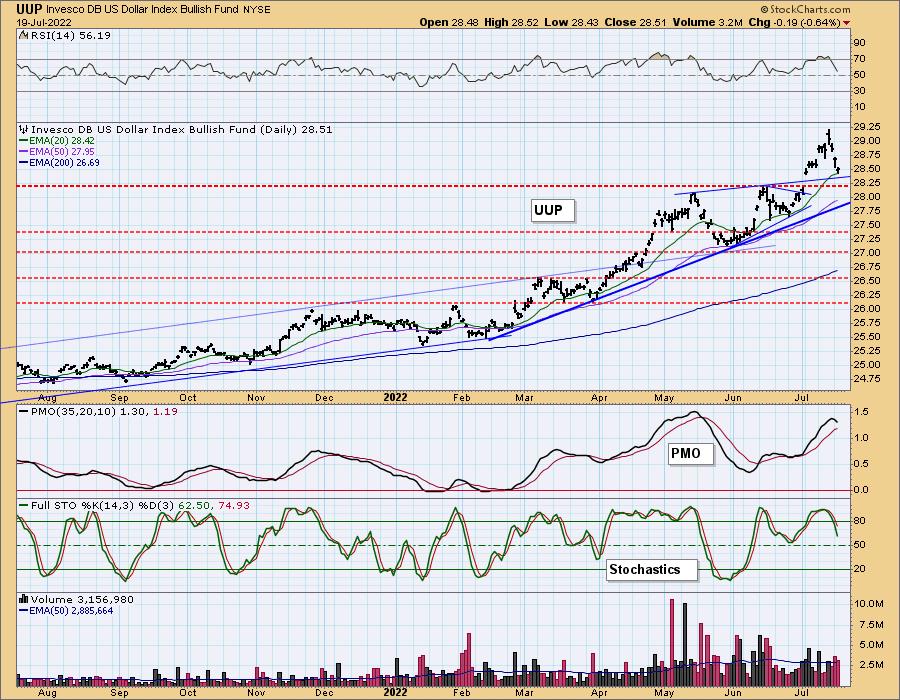This screenshot has height=700, width=900.
Task: Click the Dec label under the price panel
Action: [324, 398]
